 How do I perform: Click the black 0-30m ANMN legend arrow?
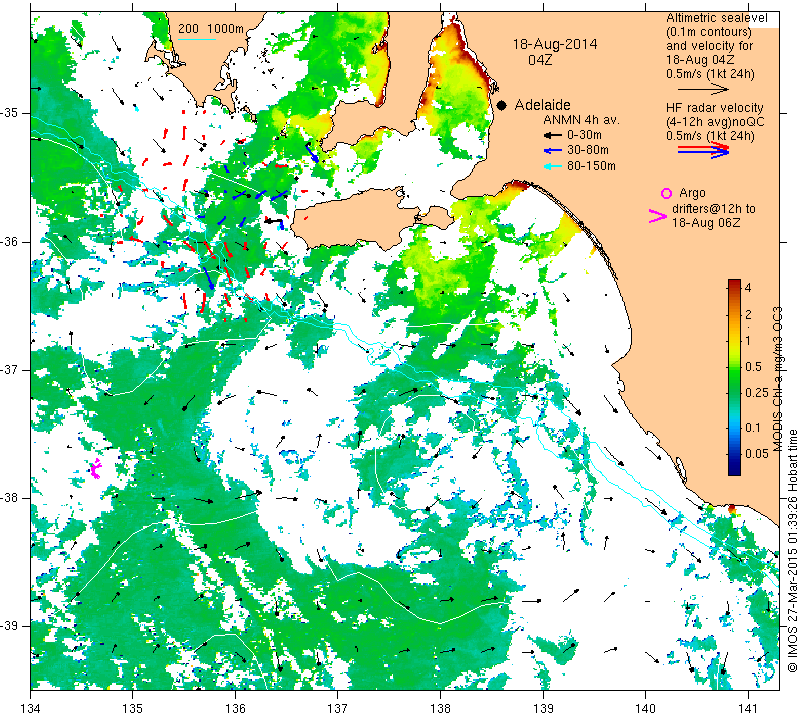(552, 135)
